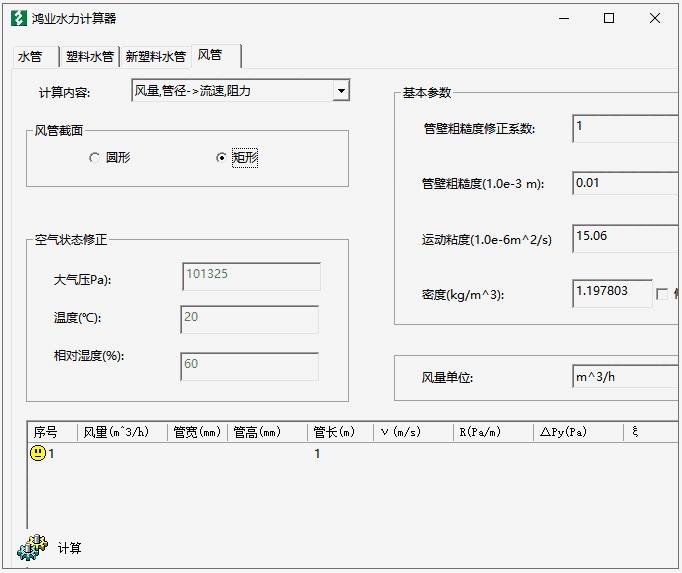Click the △Py(Pa) column header
682x573 pixels.
click(578, 432)
